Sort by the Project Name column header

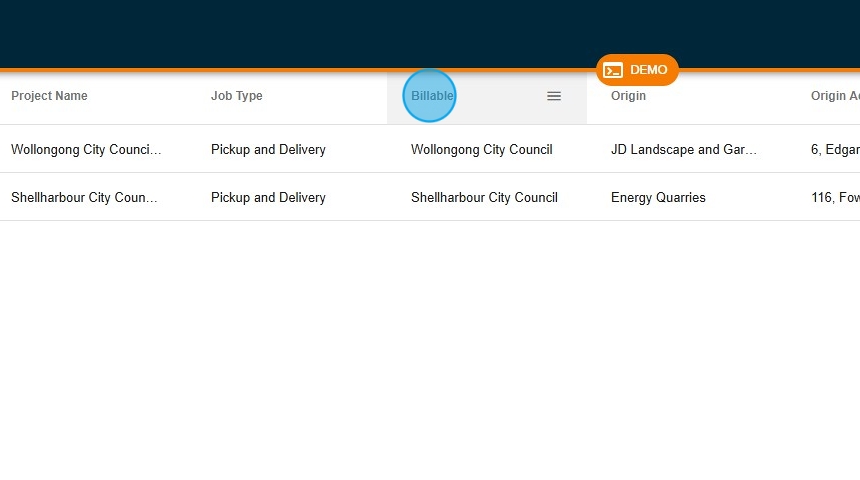[49, 96]
